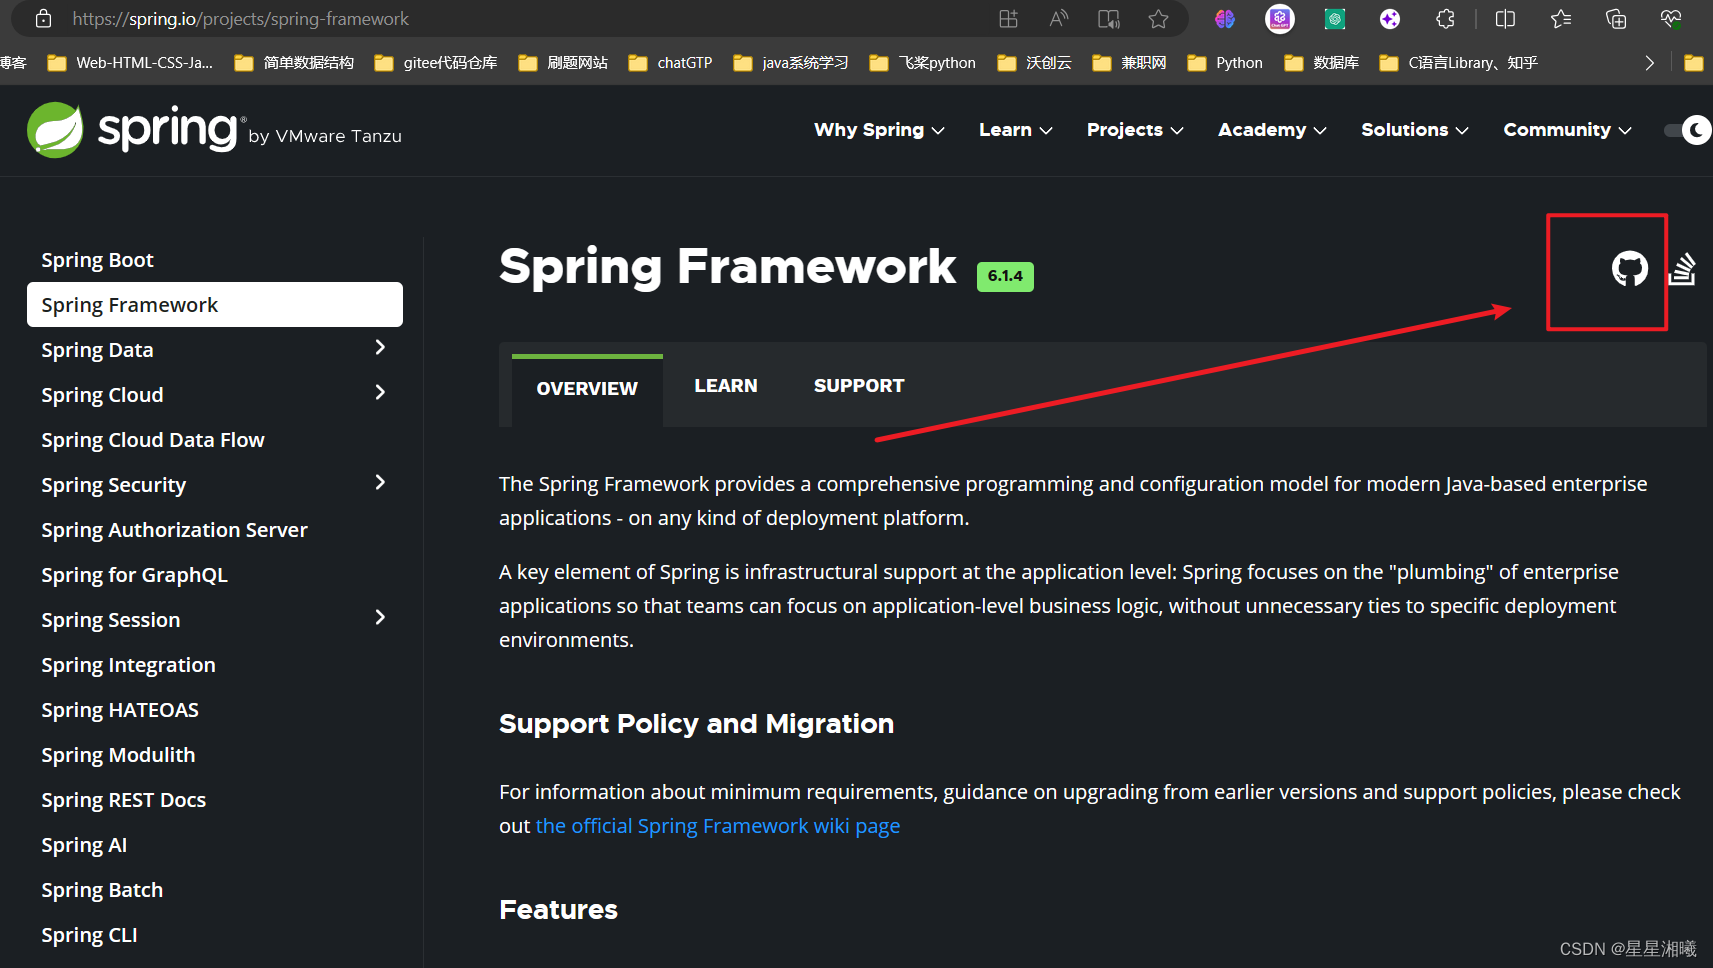Open the official Spring Framework wiki page link
Image resolution: width=1713 pixels, height=968 pixels.
(716, 825)
